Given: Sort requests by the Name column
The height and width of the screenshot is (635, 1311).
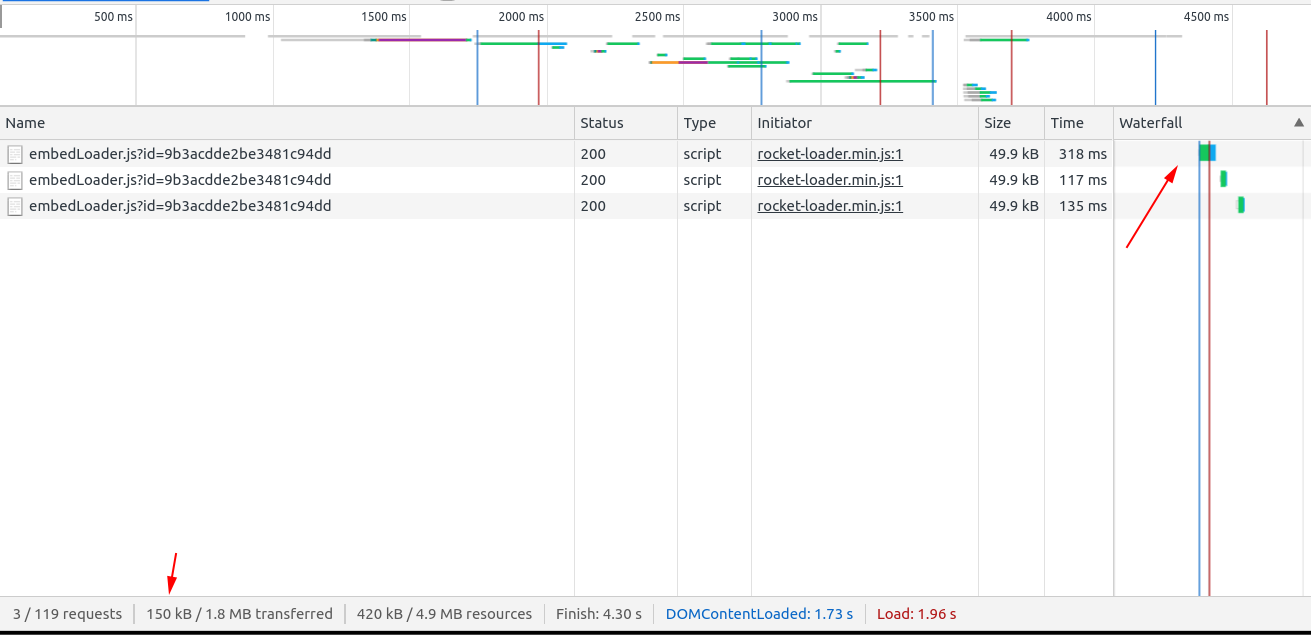Looking at the screenshot, I should 25,123.
